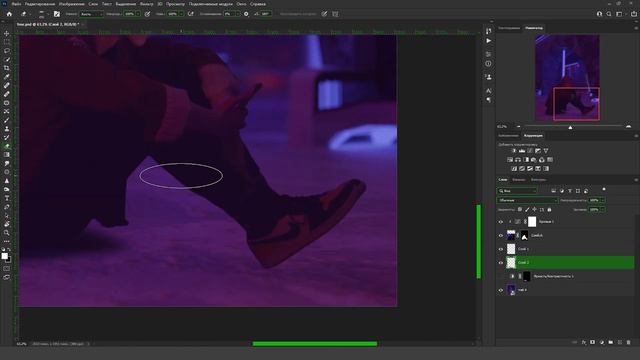Toggle lock all padlock icon
This screenshot has height=360, width=640.
(x=549, y=209)
